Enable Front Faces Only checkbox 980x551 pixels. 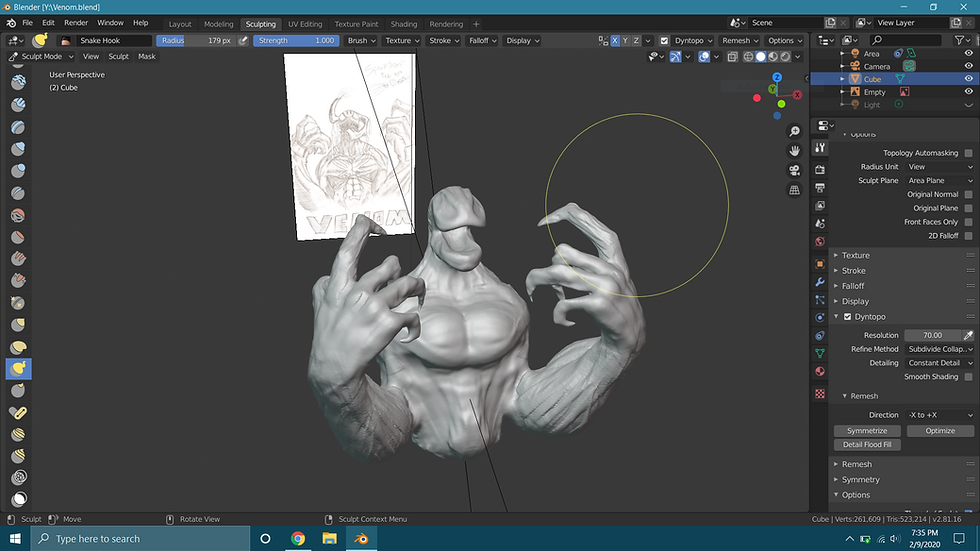click(968, 222)
